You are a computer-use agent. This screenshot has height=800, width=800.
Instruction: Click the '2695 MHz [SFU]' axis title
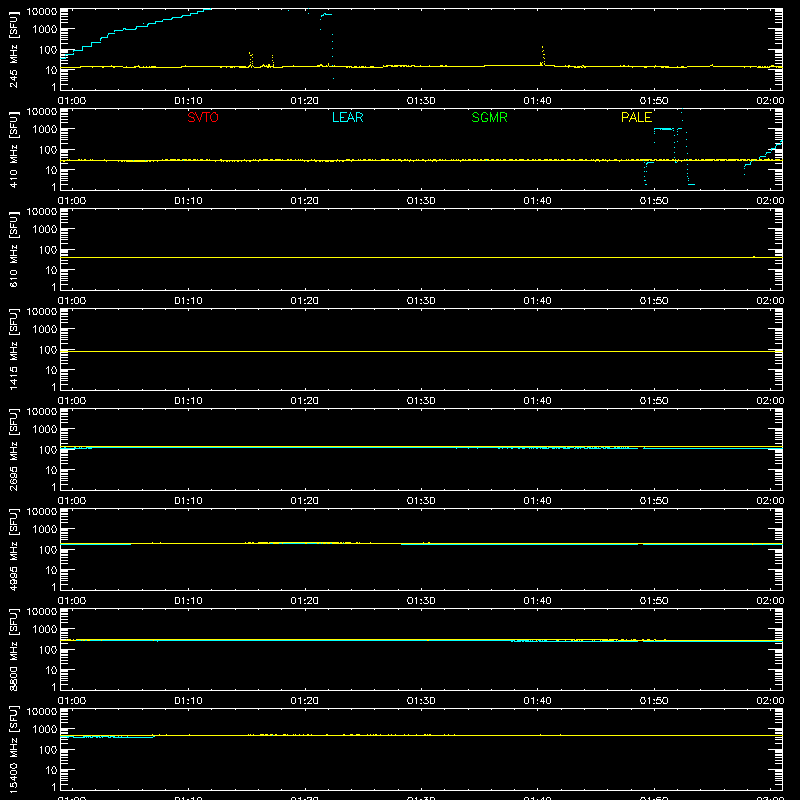[x=13, y=449]
